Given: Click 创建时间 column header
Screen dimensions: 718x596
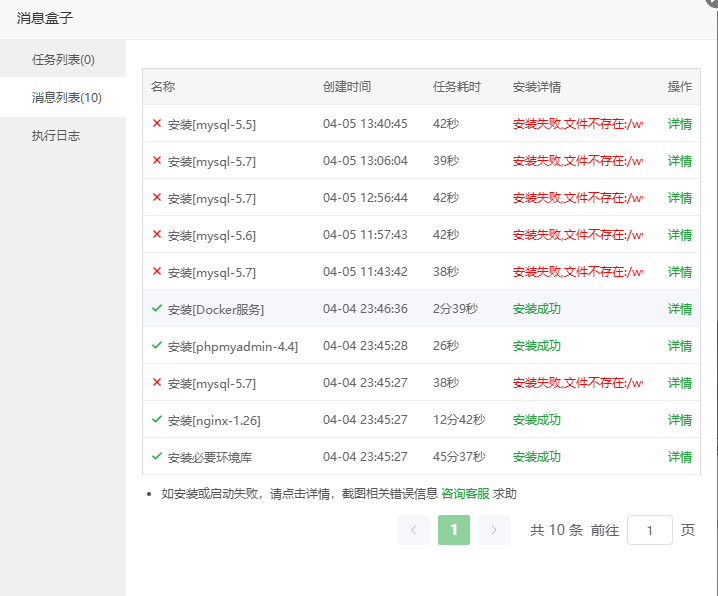Looking at the screenshot, I should (347, 87).
